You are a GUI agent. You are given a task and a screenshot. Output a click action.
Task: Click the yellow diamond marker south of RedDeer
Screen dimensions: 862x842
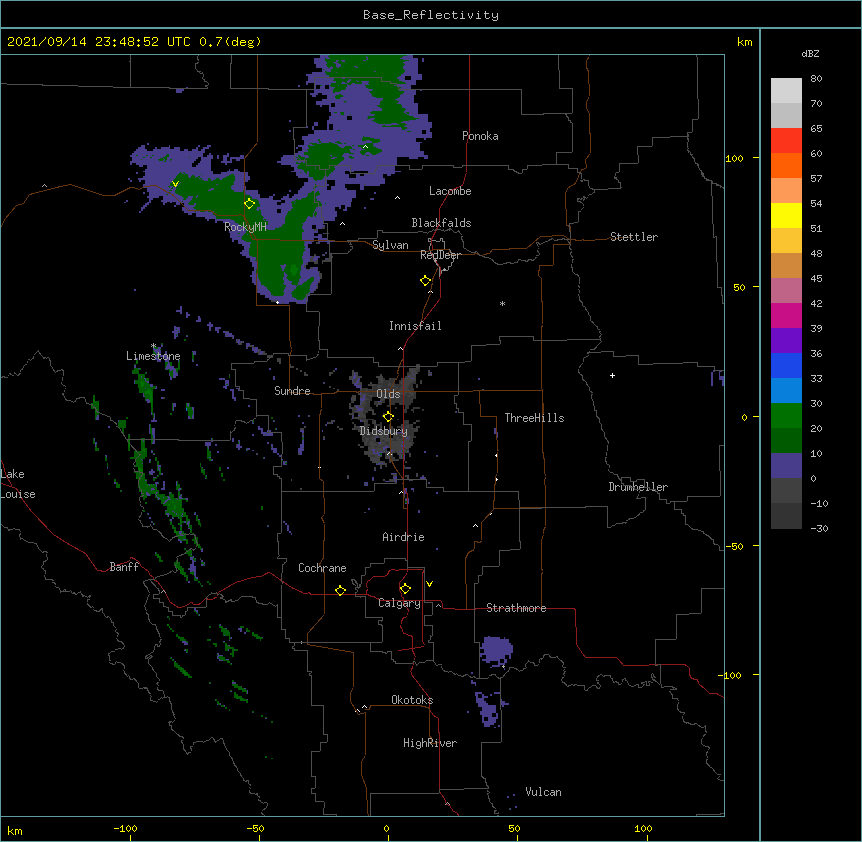(x=426, y=281)
